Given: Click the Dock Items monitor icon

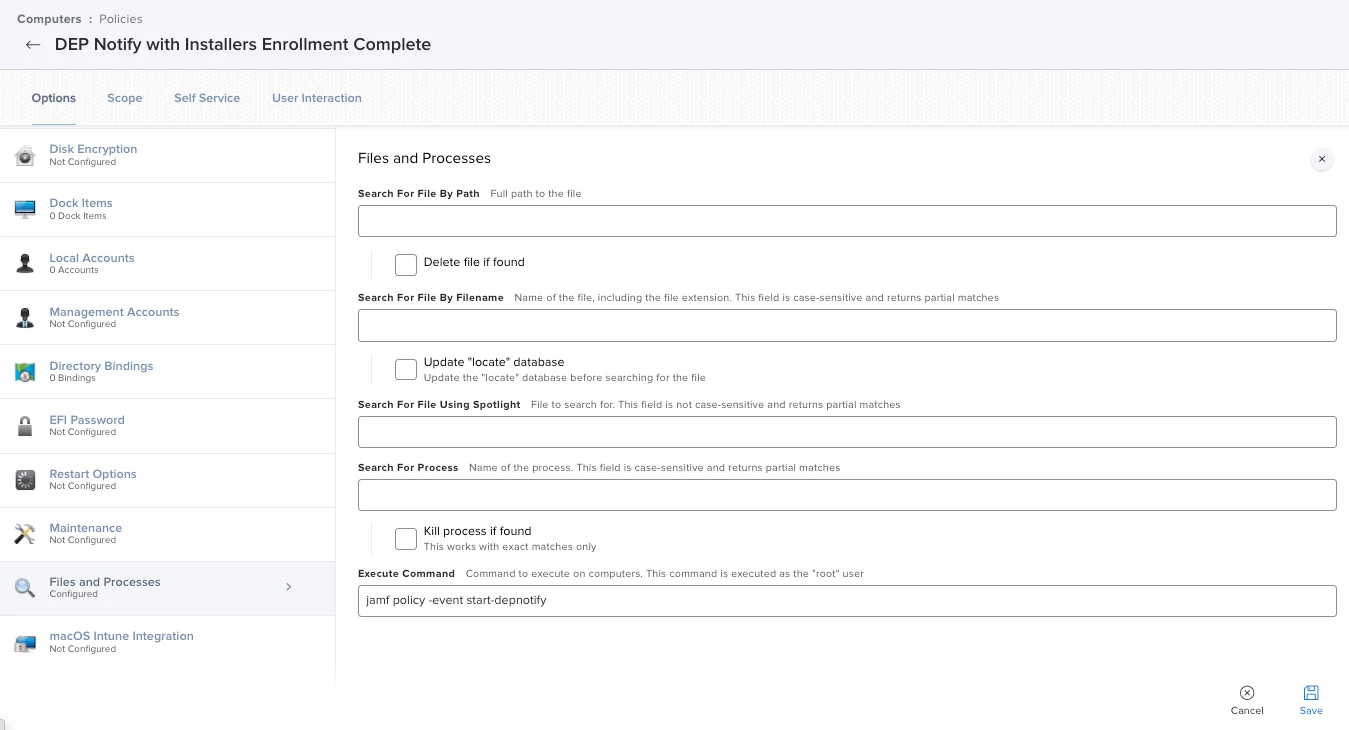Looking at the screenshot, I should pyautogui.click(x=25, y=209).
